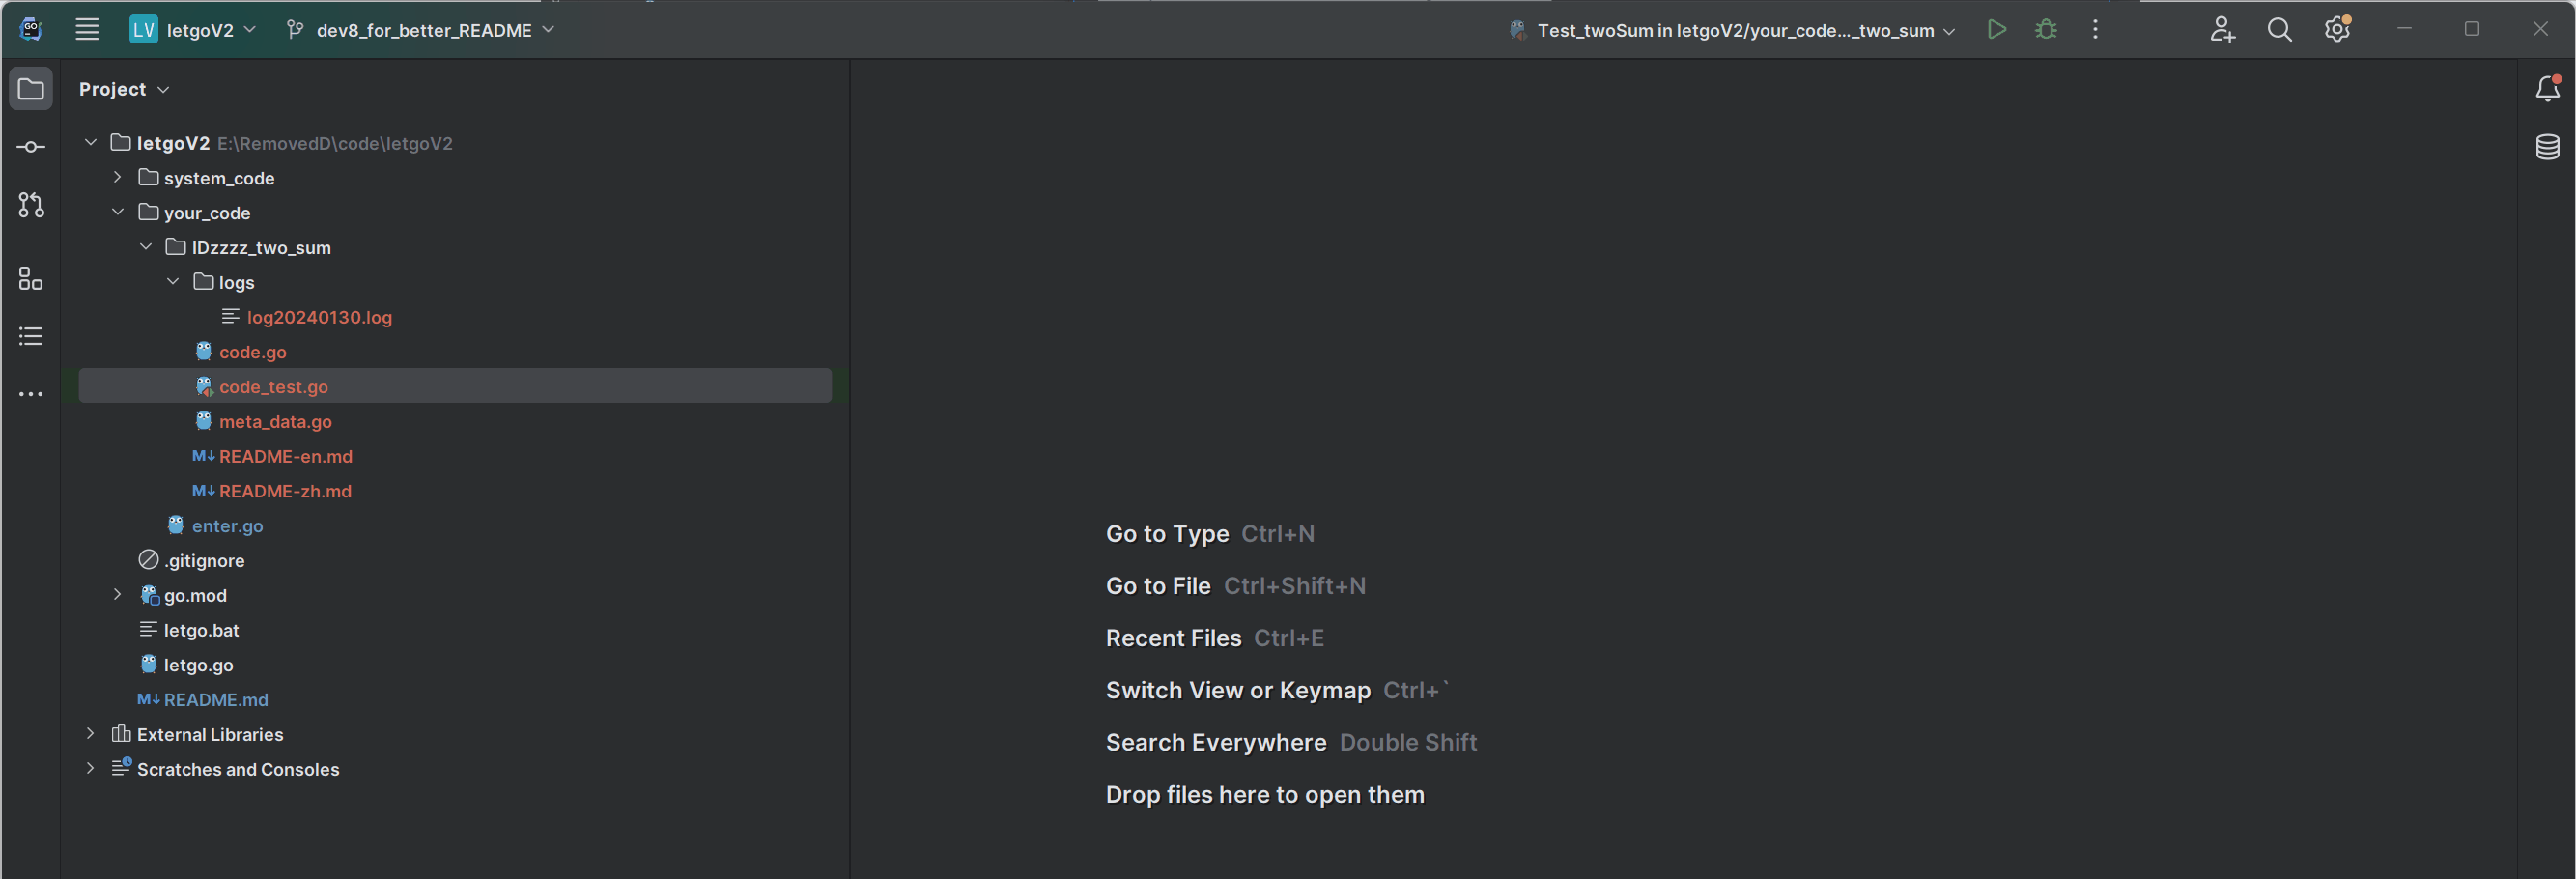This screenshot has height=879, width=2576.
Task: Collapse the logs folder
Action: coord(173,282)
